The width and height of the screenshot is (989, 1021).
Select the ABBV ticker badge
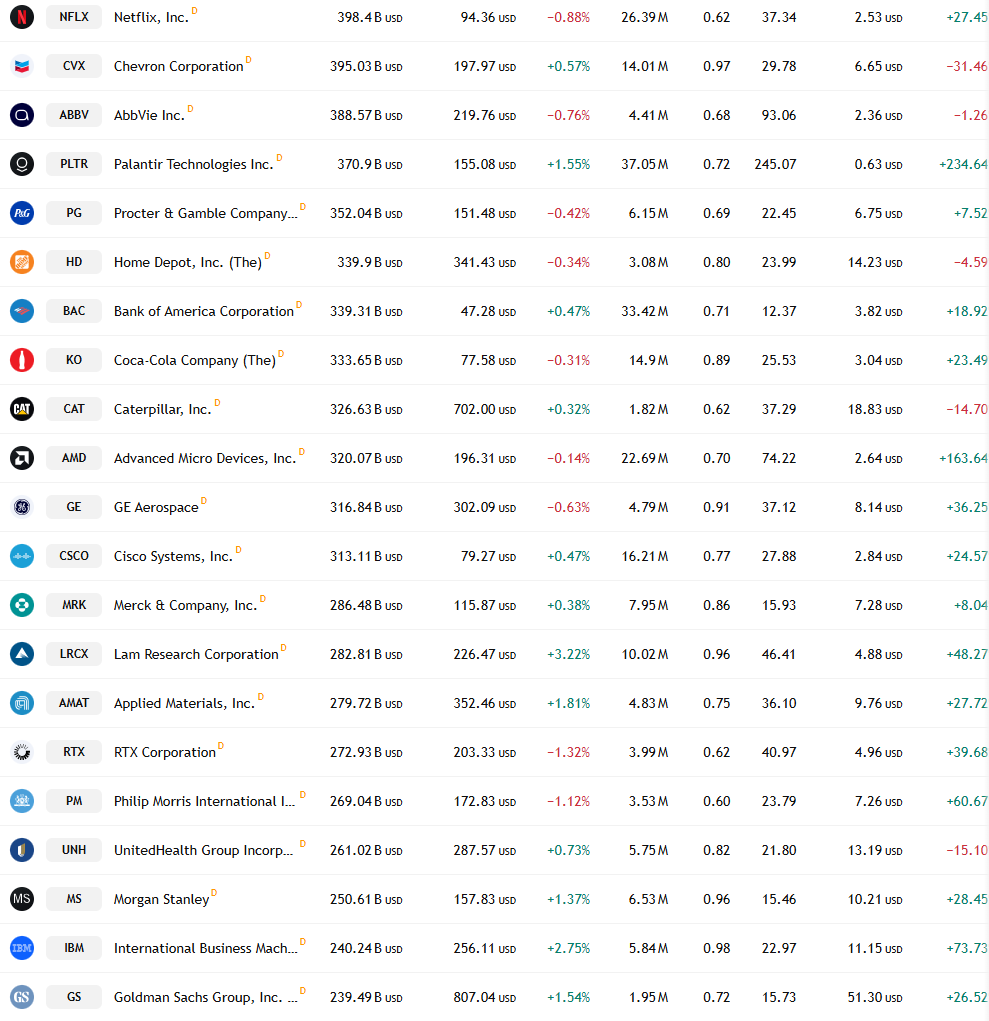(x=74, y=115)
